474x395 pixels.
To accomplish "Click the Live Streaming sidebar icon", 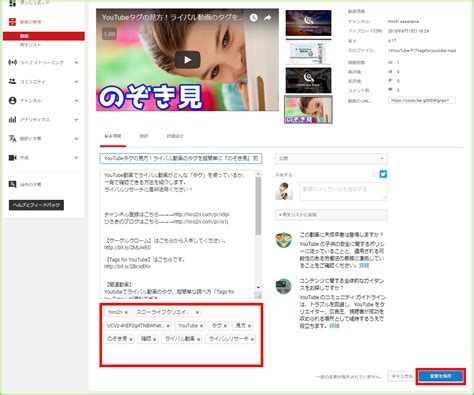I will pyautogui.click(x=12, y=62).
